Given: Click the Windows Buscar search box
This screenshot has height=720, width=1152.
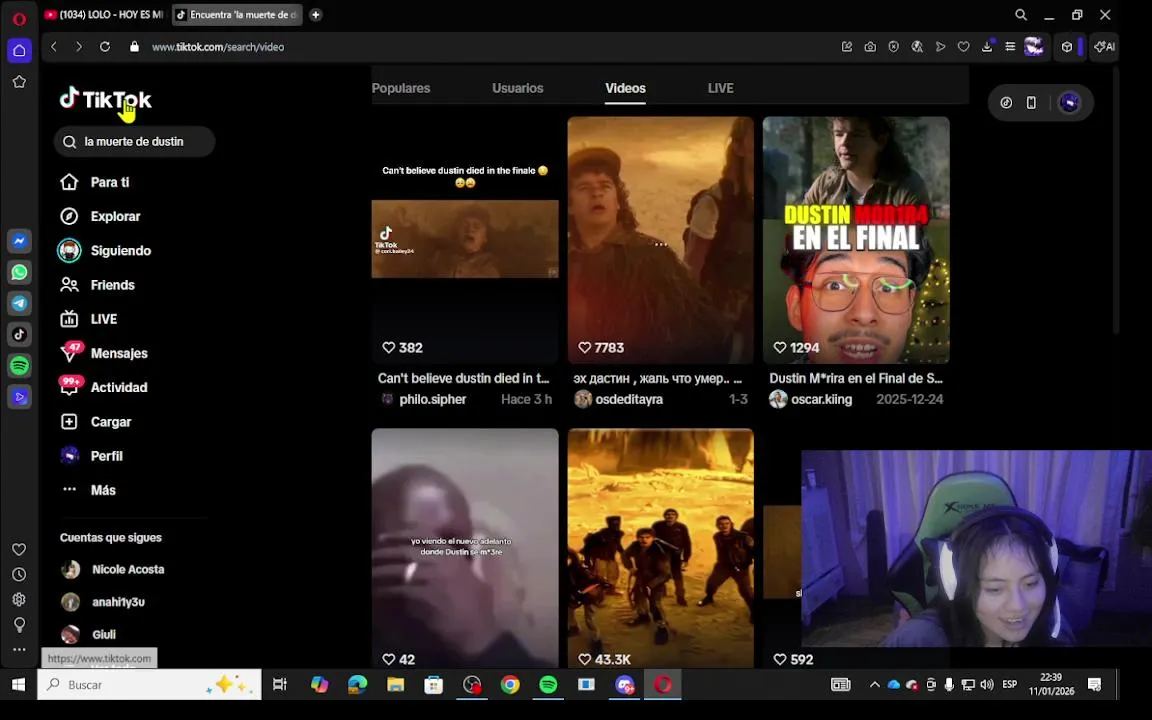Looking at the screenshot, I should [149, 685].
